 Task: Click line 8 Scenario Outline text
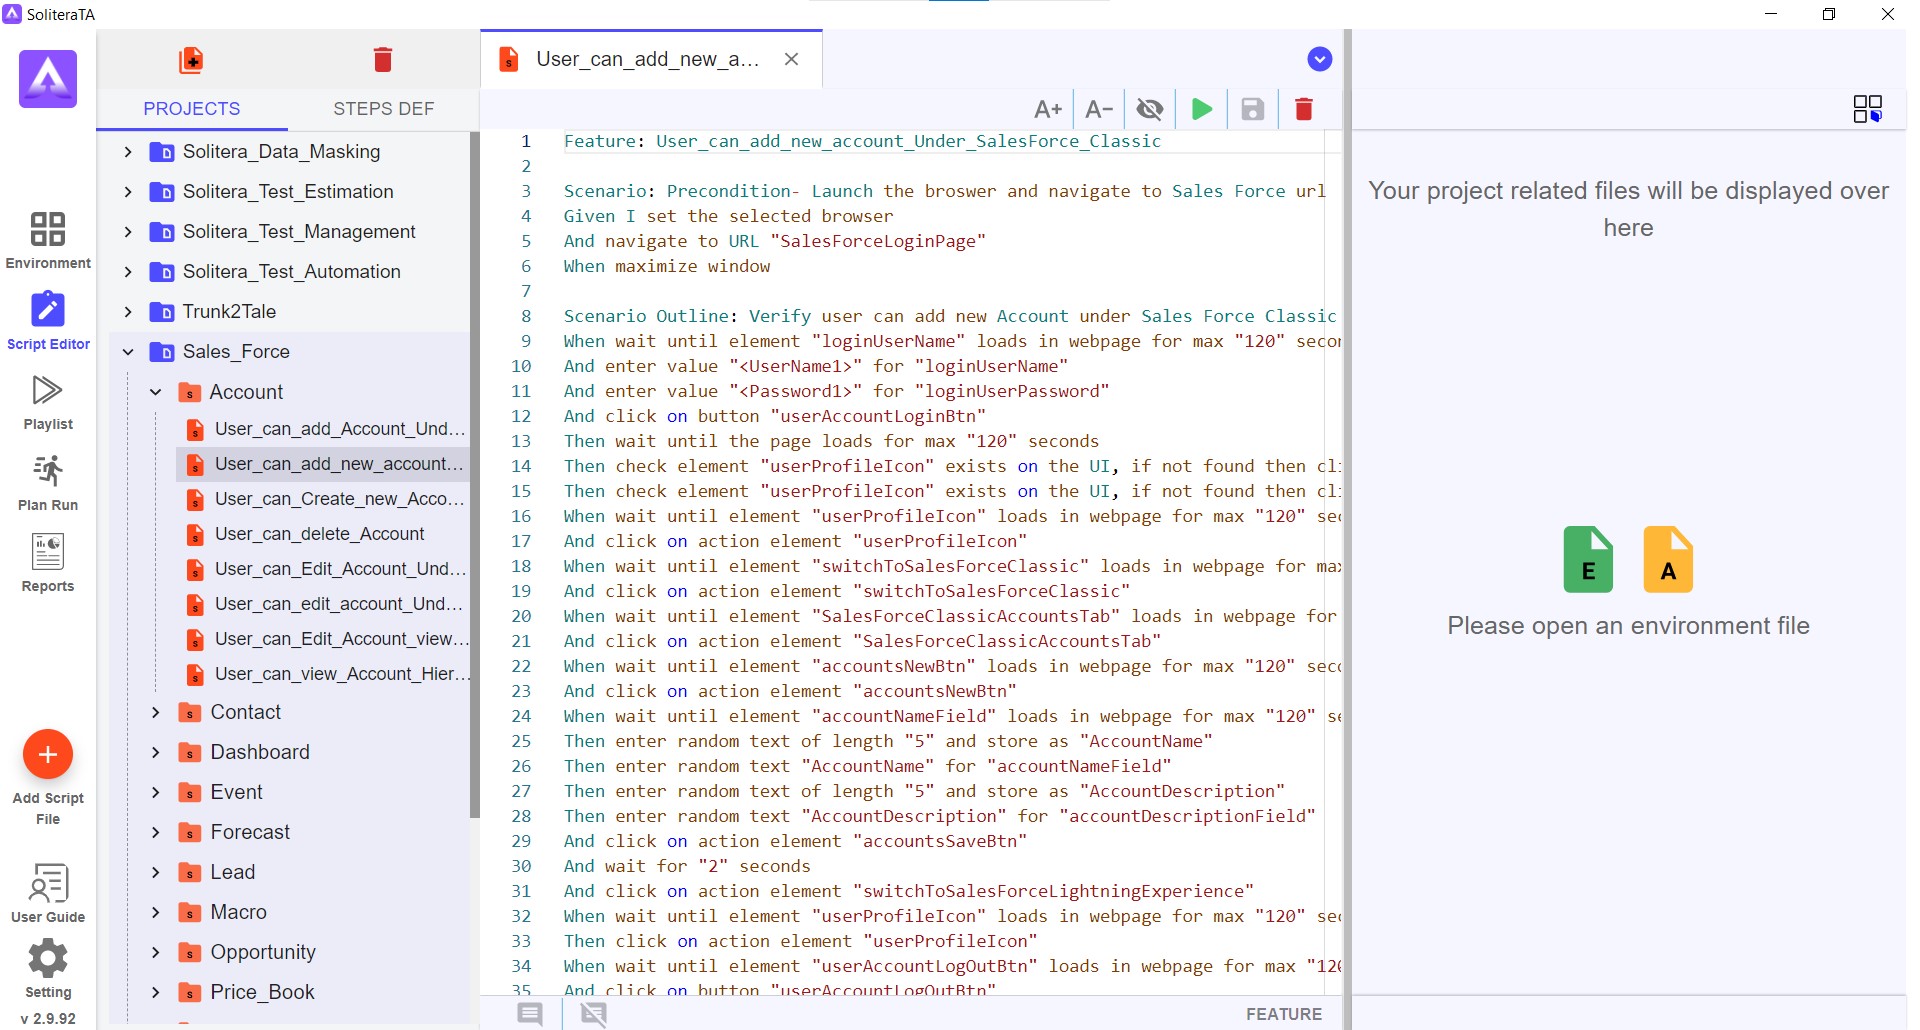coord(949,316)
